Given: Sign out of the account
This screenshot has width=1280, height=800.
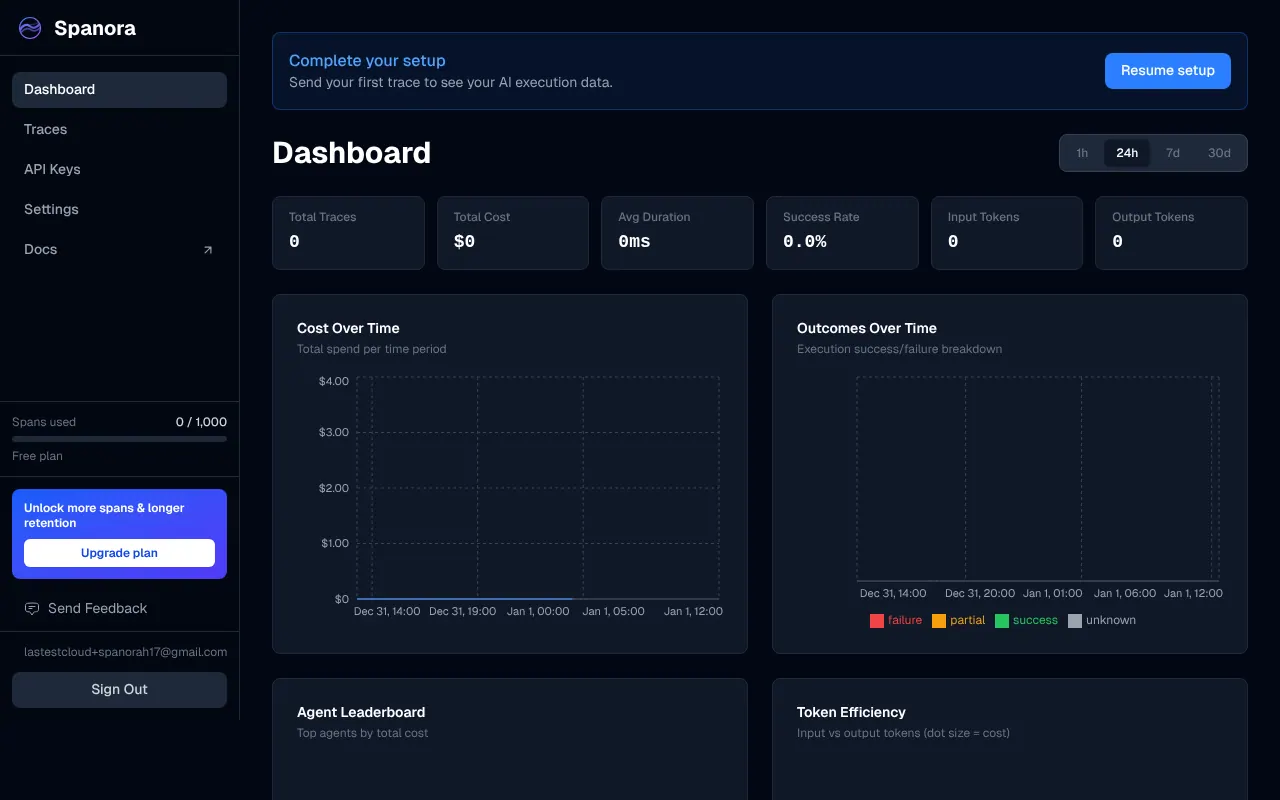Looking at the screenshot, I should click(x=119, y=689).
